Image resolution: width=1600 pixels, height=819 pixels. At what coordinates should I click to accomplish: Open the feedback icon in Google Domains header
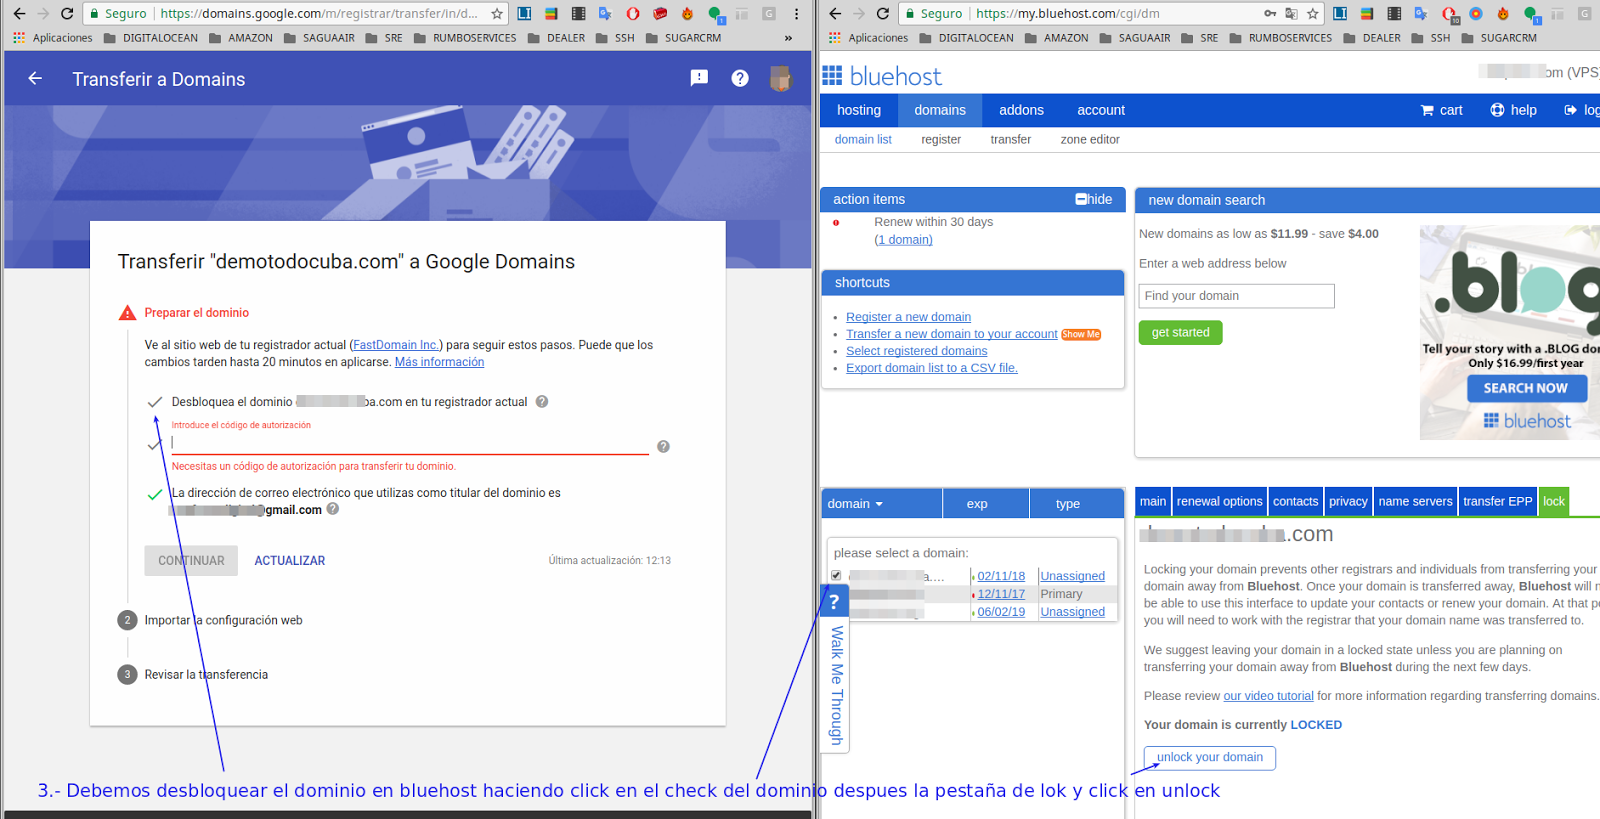tap(699, 78)
